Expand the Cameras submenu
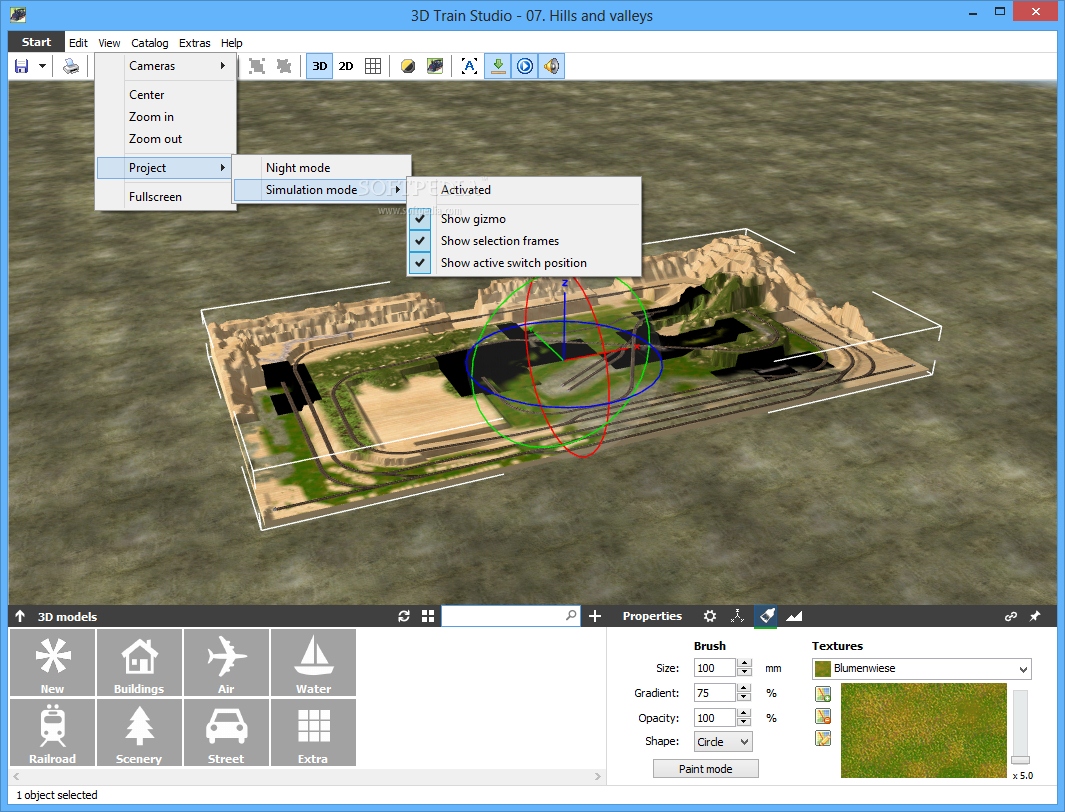This screenshot has height=812, width=1065. click(166, 66)
